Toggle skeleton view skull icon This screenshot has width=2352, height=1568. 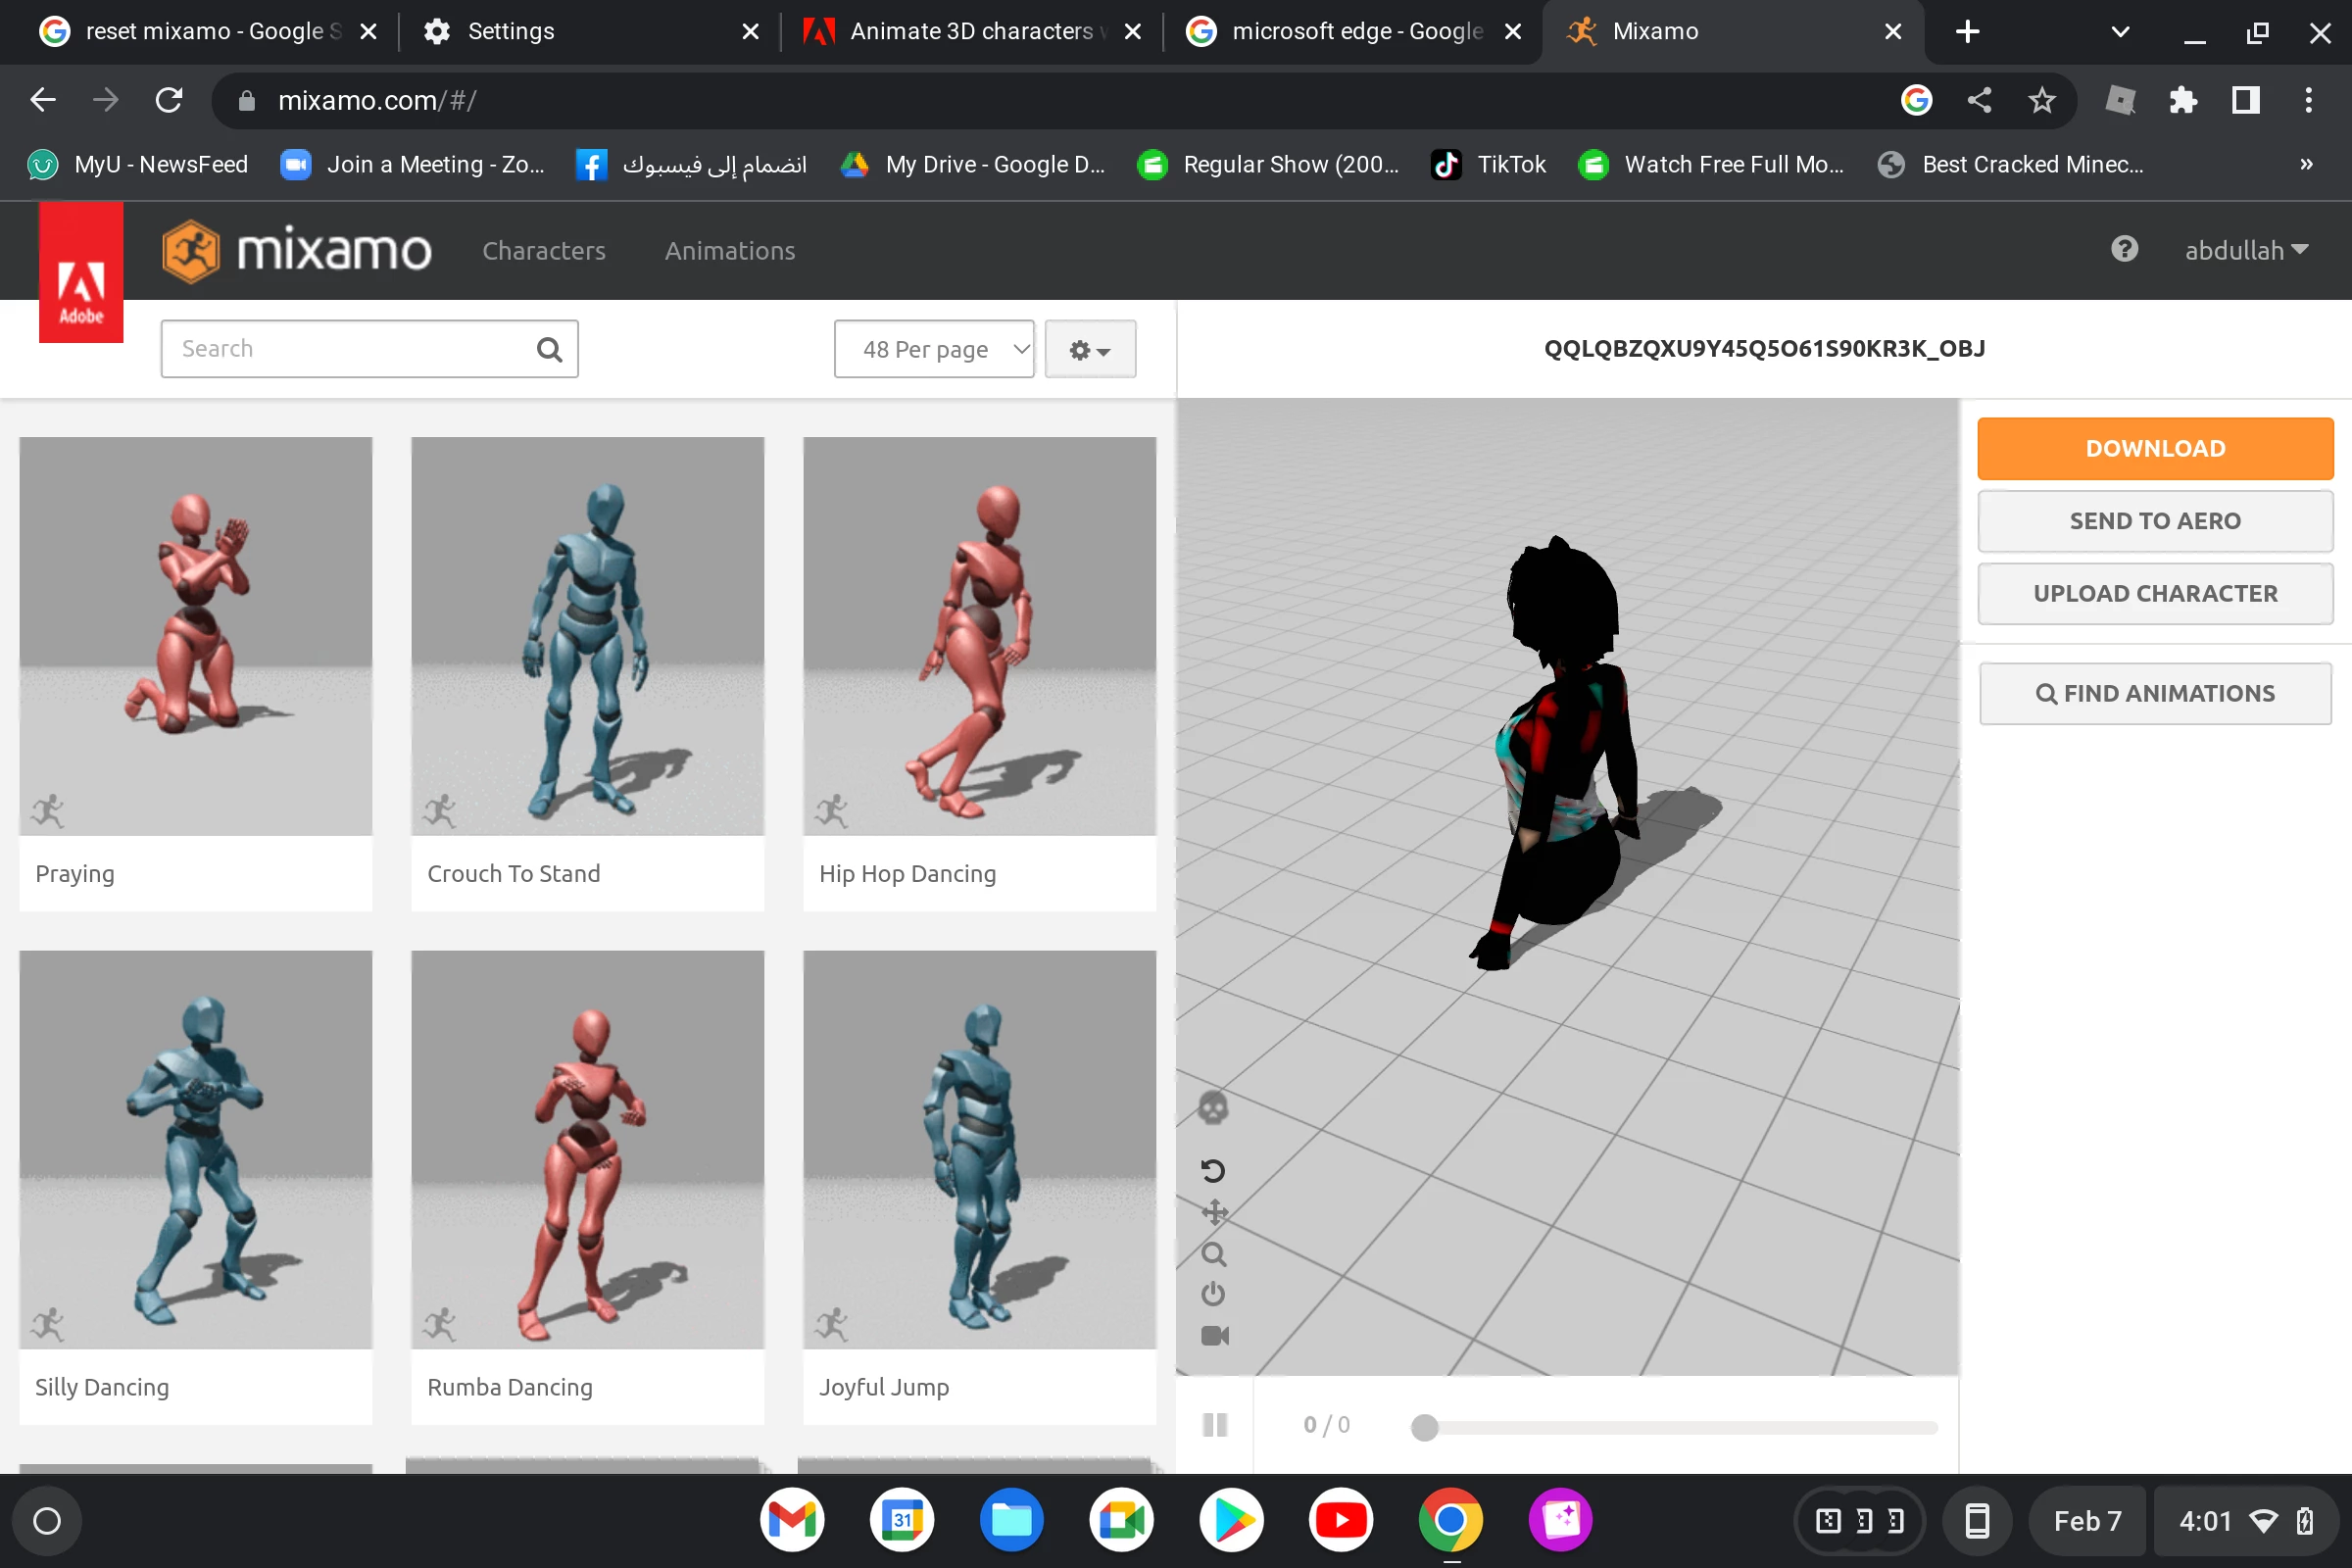(1213, 1108)
